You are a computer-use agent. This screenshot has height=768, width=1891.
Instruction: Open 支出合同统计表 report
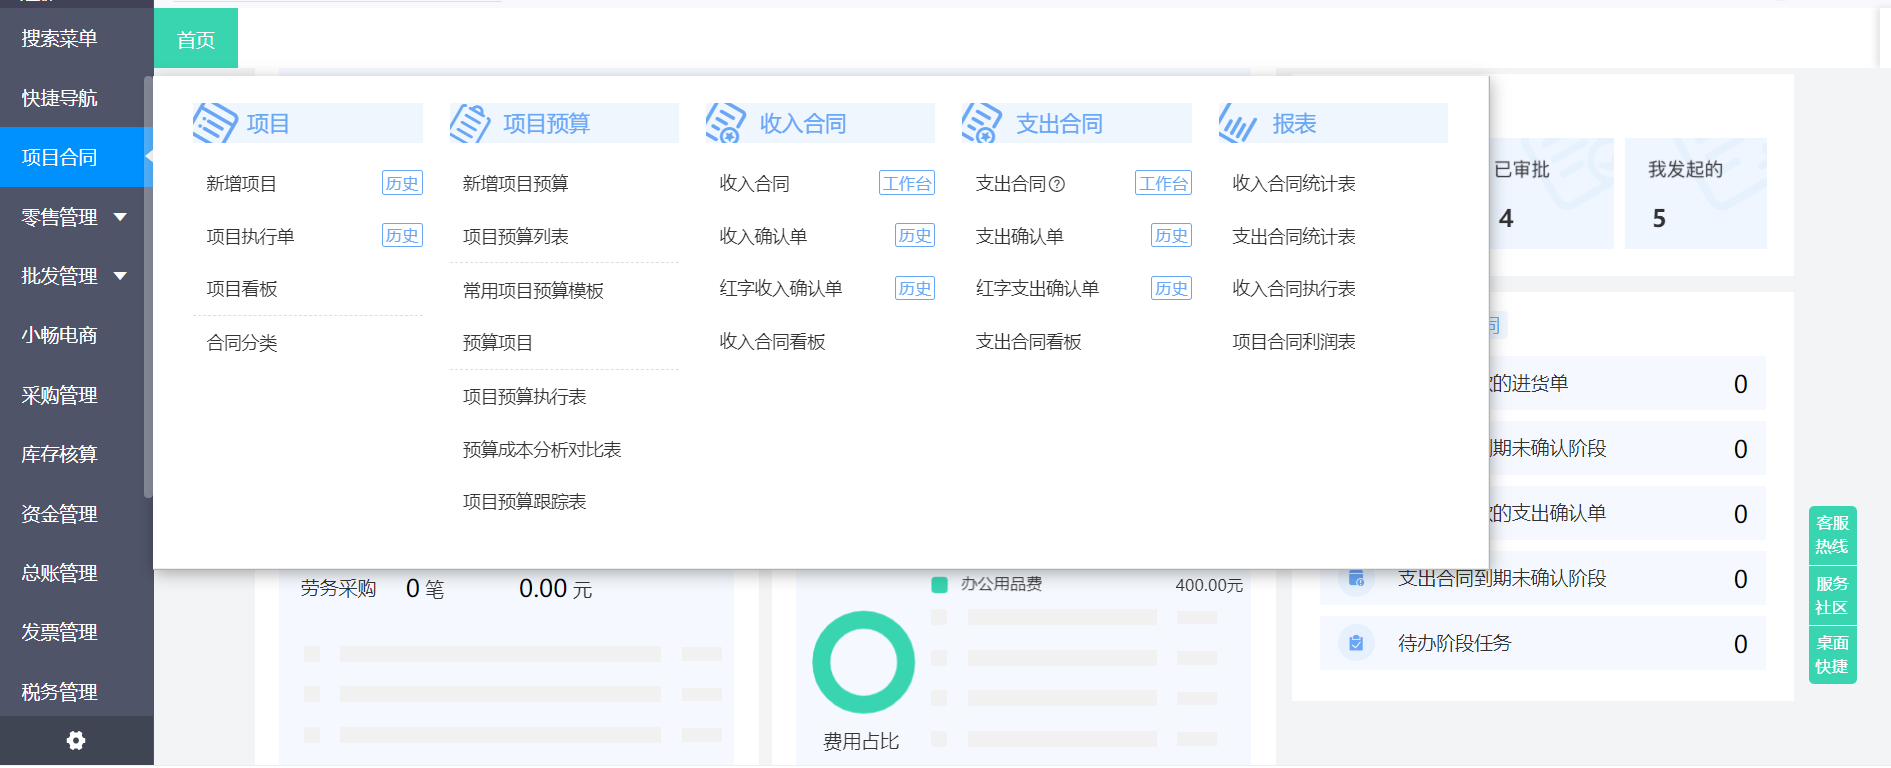tap(1294, 237)
